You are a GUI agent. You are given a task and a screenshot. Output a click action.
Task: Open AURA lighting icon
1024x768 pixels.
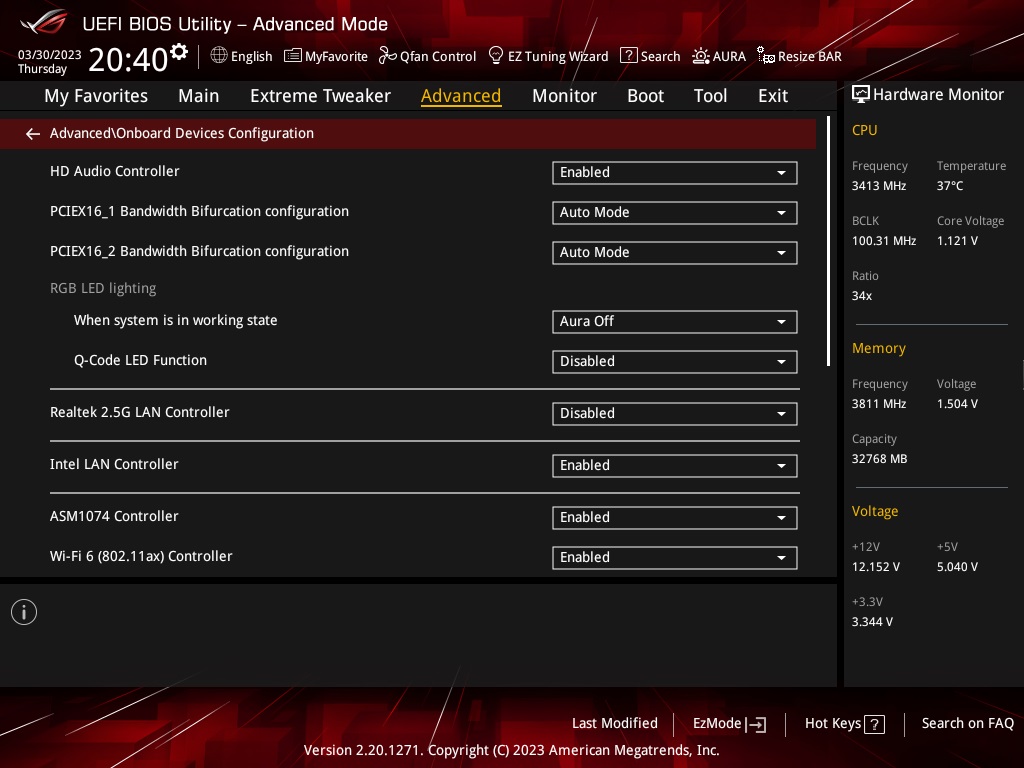click(x=701, y=56)
